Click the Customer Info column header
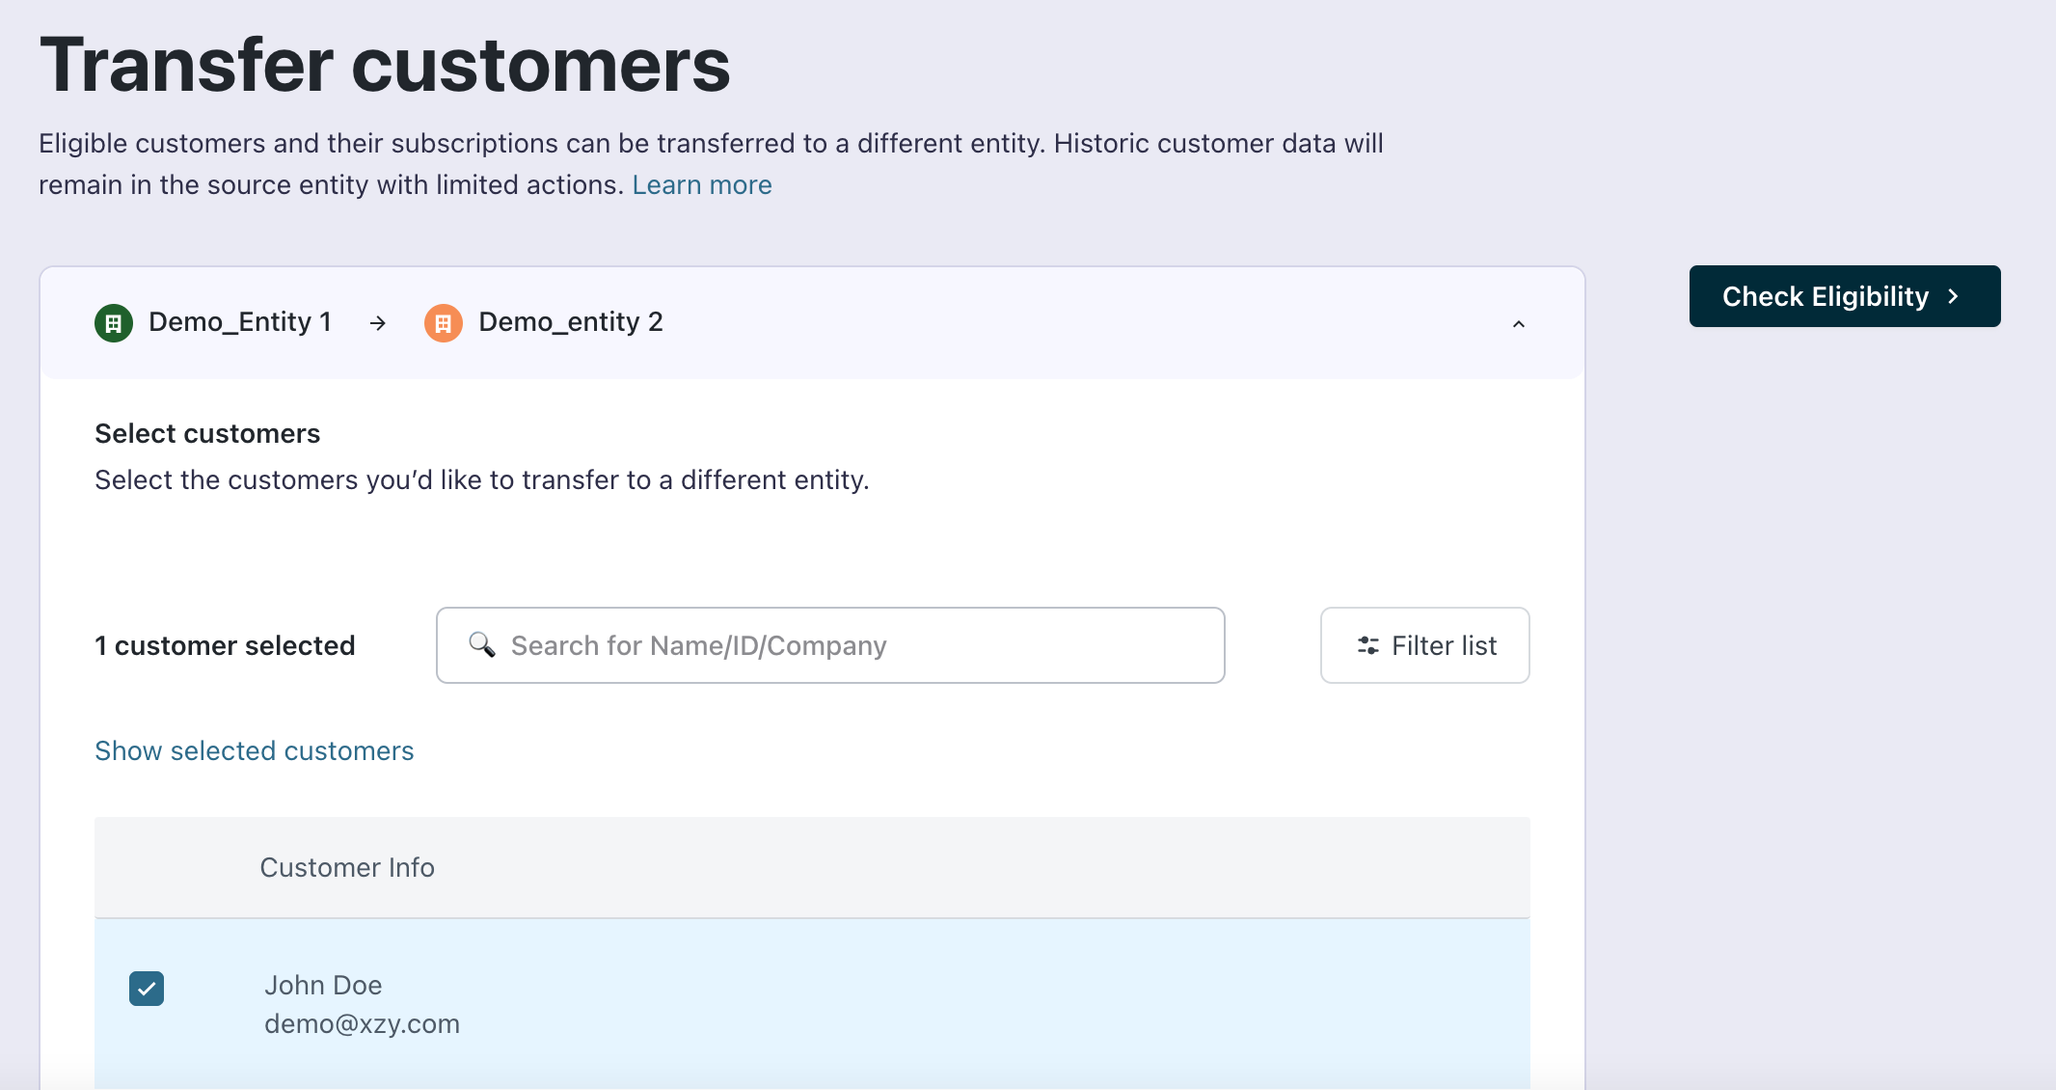 pos(347,867)
